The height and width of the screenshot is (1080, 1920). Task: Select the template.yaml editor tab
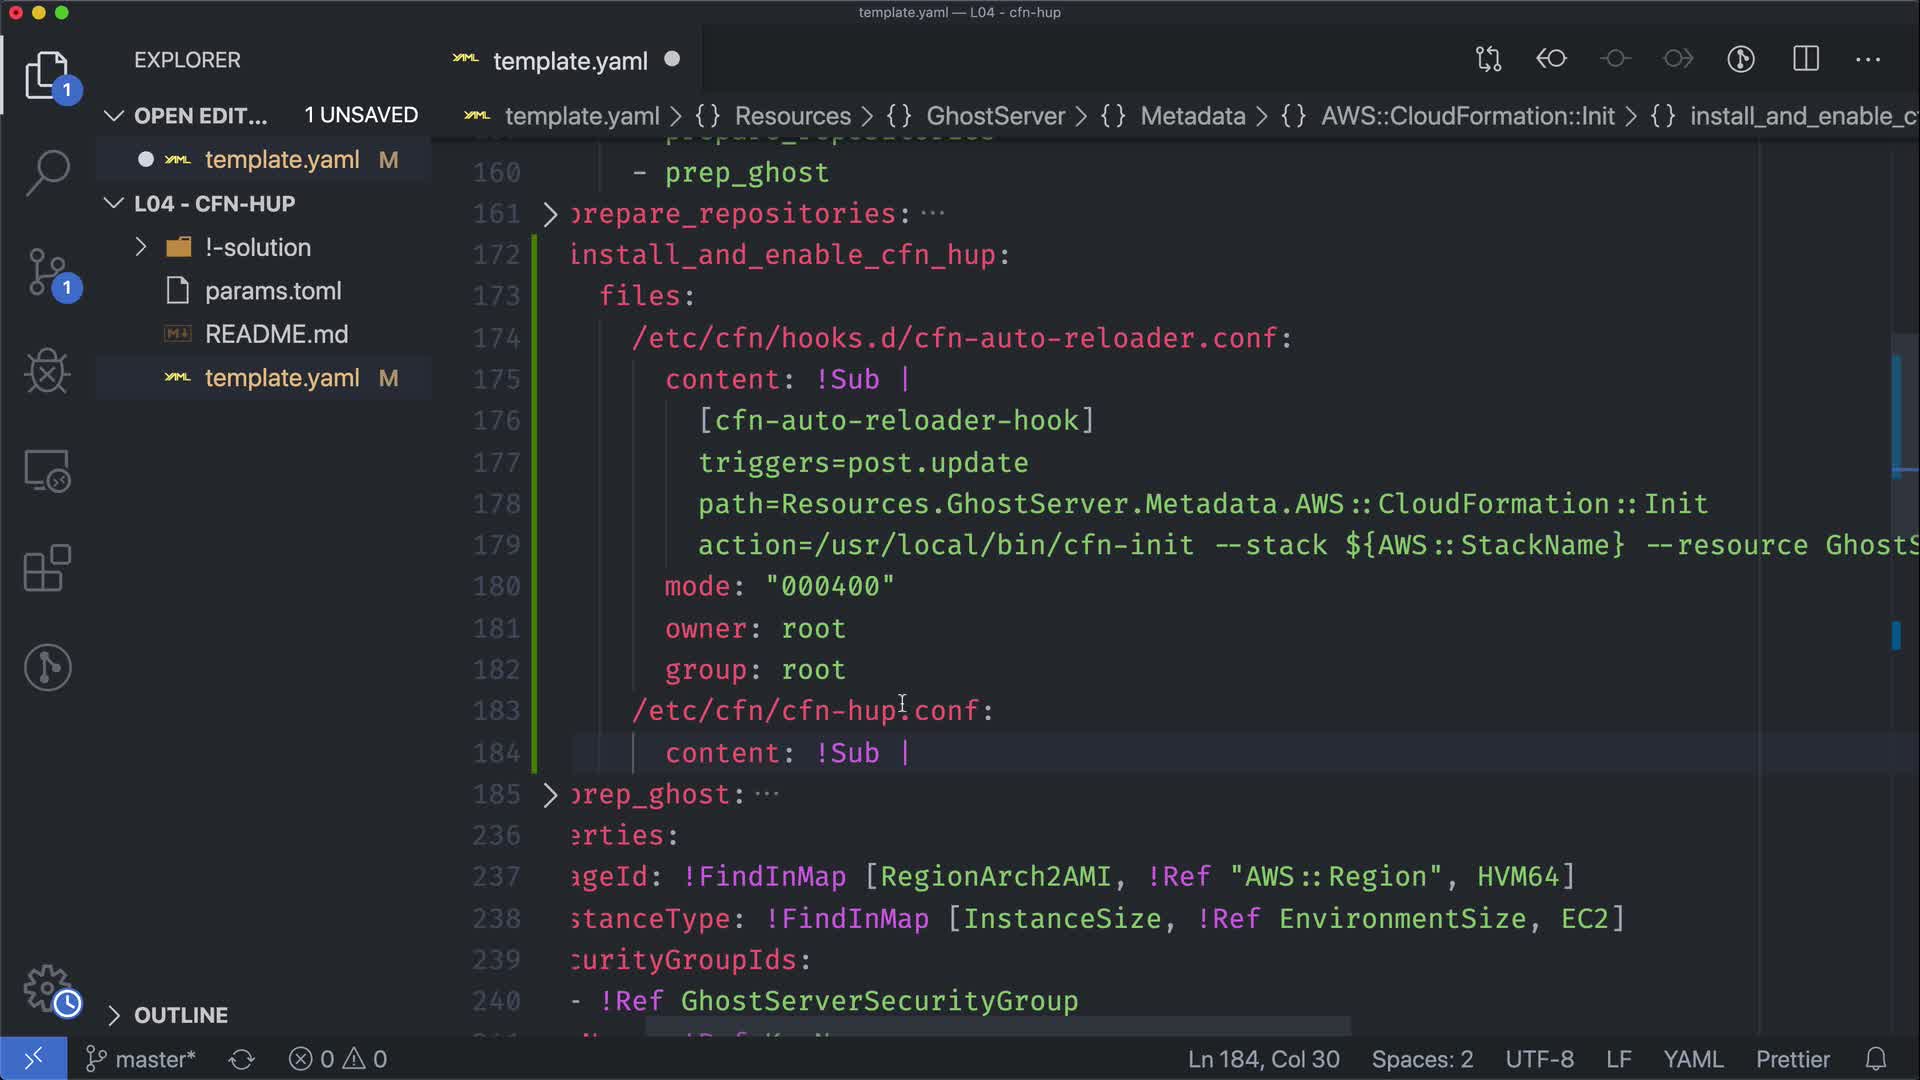click(570, 61)
